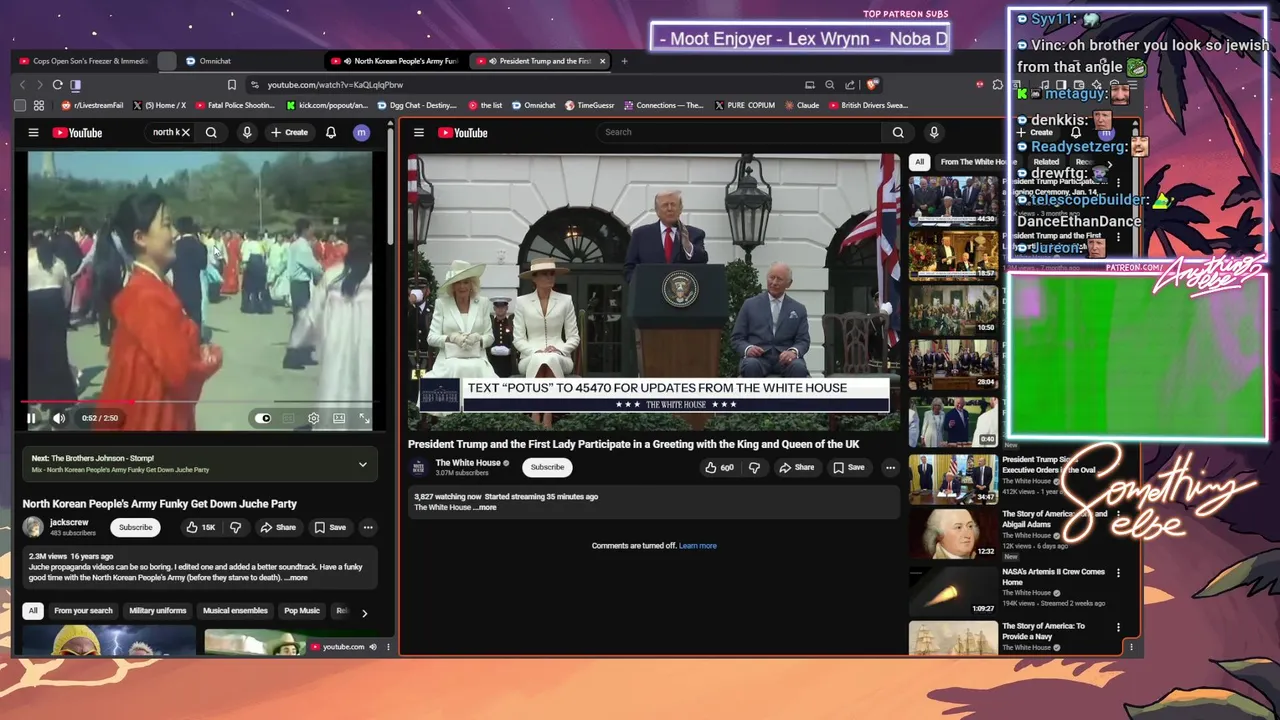
Task: Expand the jackscrew description with '...more'
Action: (x=297, y=578)
